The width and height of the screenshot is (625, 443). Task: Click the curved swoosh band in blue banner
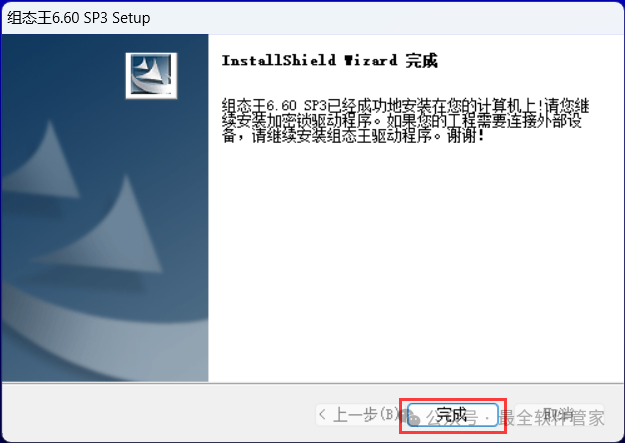click(104, 339)
